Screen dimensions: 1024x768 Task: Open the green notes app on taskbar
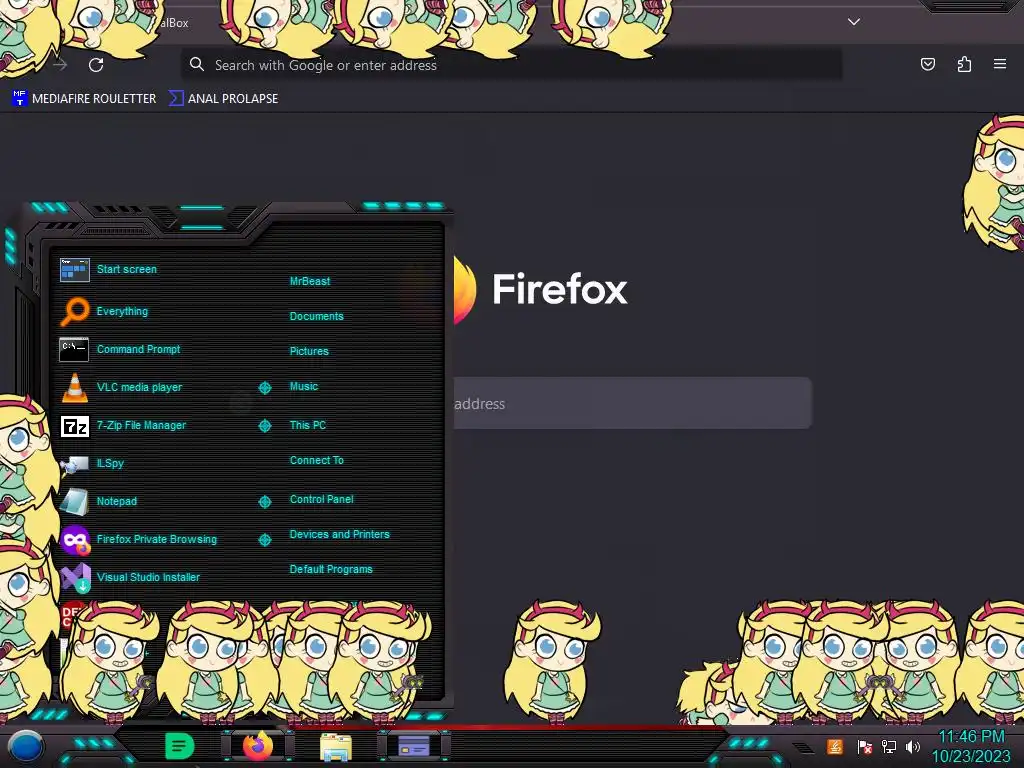pyautogui.click(x=179, y=746)
